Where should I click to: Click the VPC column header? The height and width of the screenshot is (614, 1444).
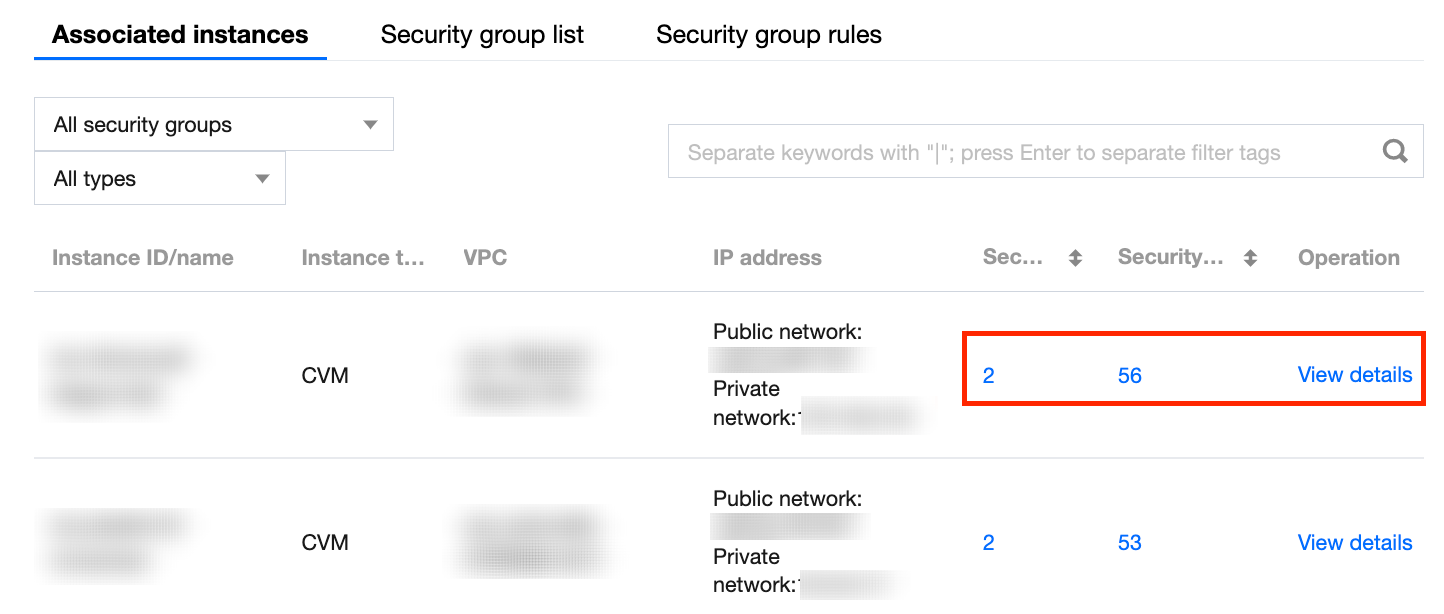485,258
